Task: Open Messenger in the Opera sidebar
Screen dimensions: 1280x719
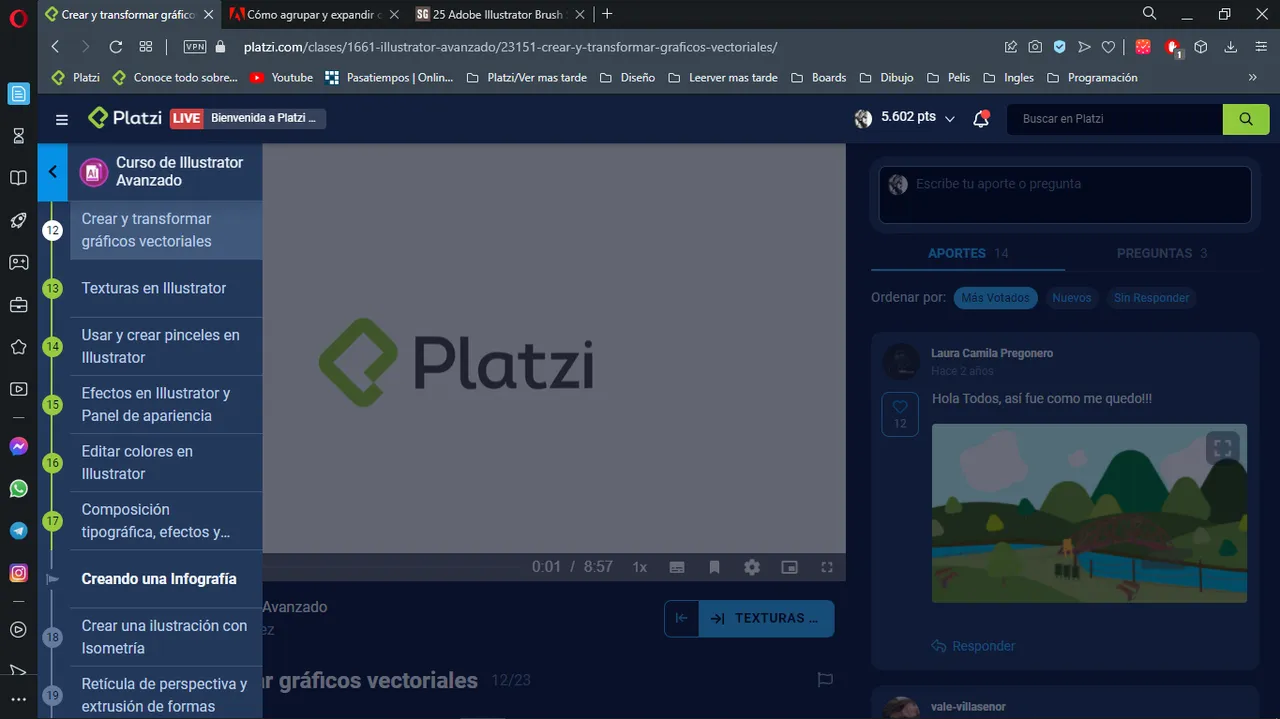Action: click(18, 447)
